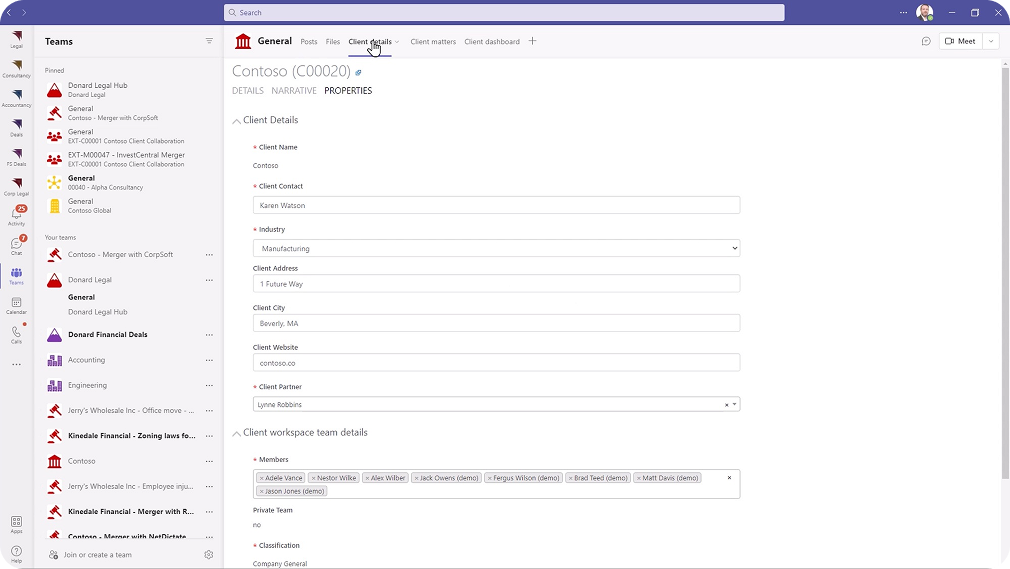Open the Client matters tab
The width and height of the screenshot is (1010, 569).
pyautogui.click(x=433, y=41)
